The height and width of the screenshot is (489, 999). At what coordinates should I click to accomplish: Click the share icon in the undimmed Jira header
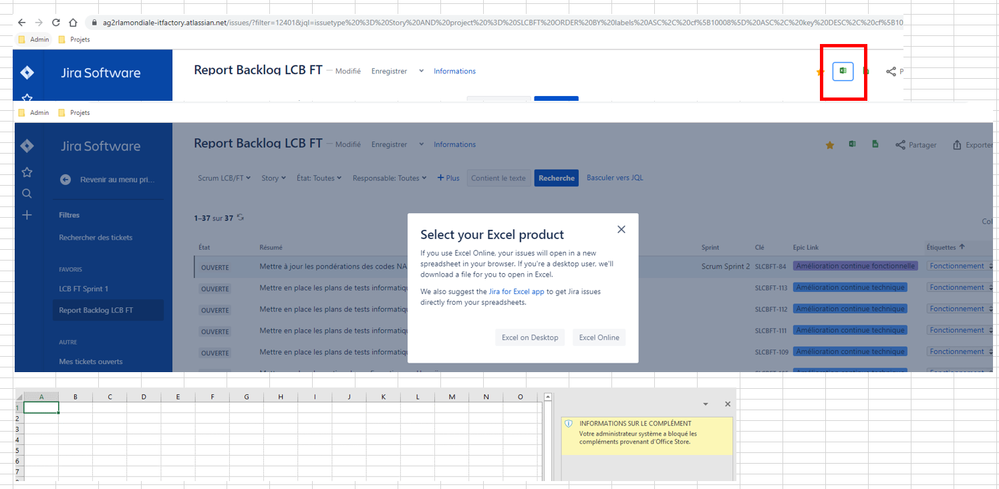(891, 71)
